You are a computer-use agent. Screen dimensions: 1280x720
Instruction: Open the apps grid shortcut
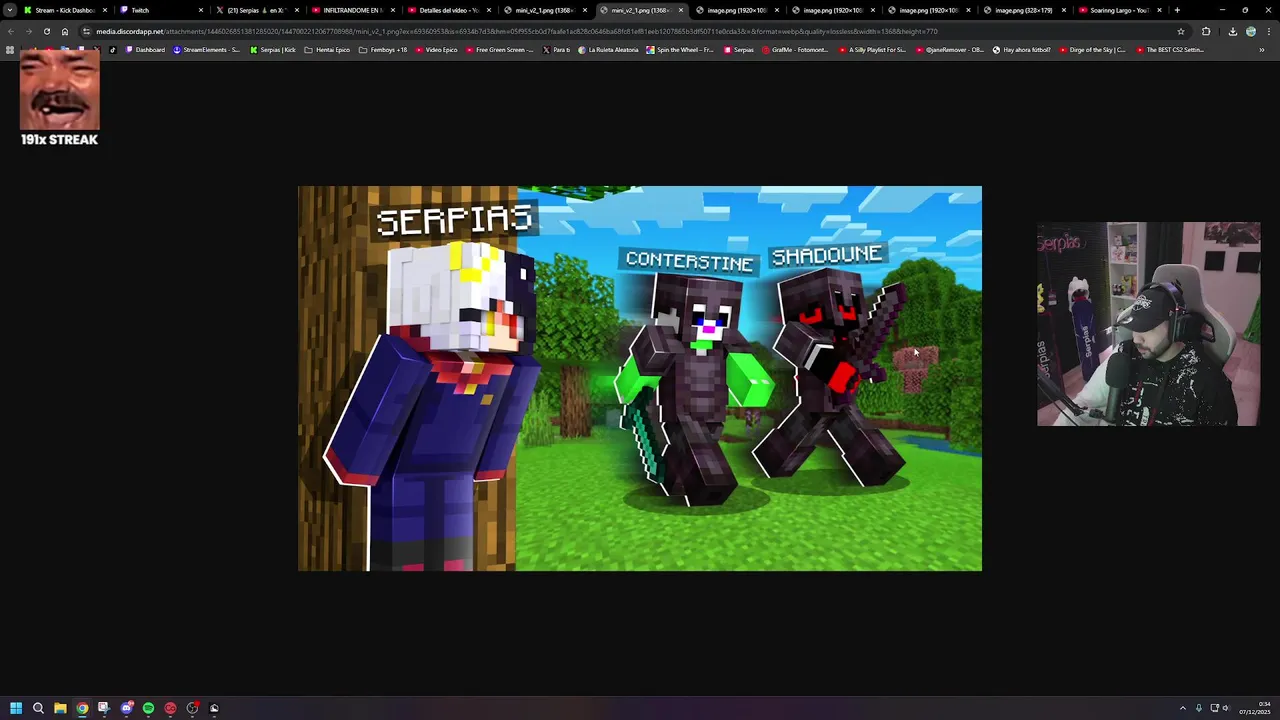(10, 49)
